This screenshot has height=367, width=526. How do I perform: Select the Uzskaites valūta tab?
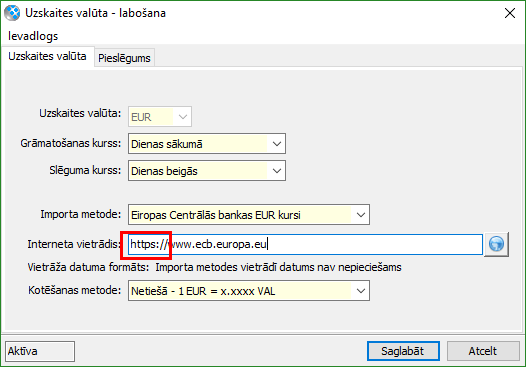point(47,56)
